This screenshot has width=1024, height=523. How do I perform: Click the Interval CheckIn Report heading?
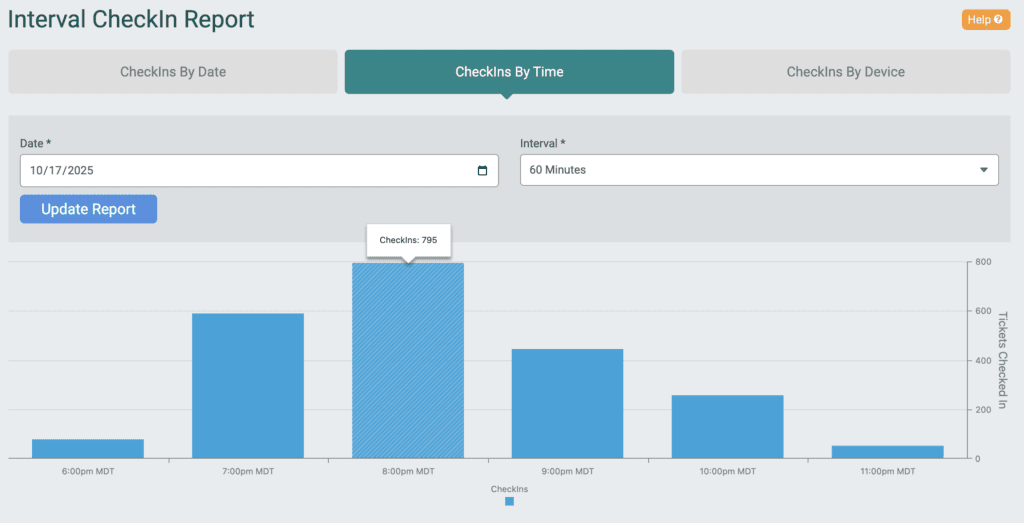[131, 19]
